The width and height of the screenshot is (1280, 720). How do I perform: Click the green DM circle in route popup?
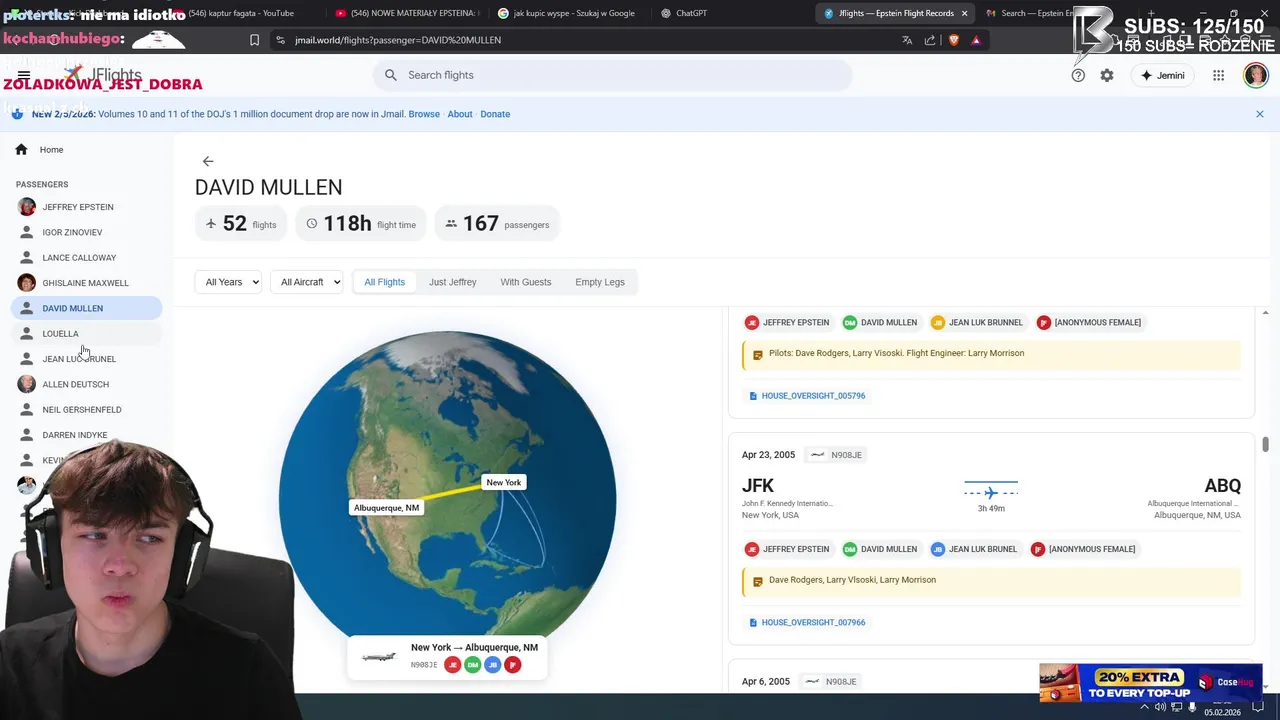(x=472, y=665)
